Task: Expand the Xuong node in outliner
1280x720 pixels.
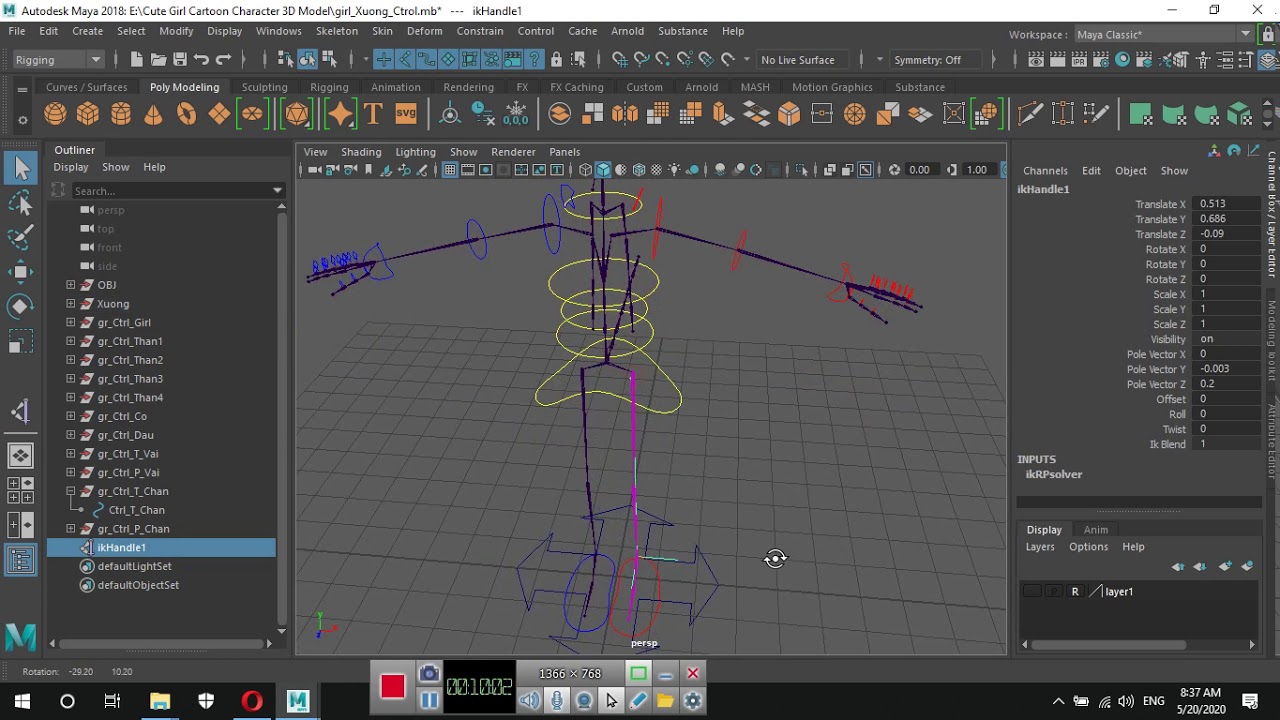Action: tap(71, 304)
